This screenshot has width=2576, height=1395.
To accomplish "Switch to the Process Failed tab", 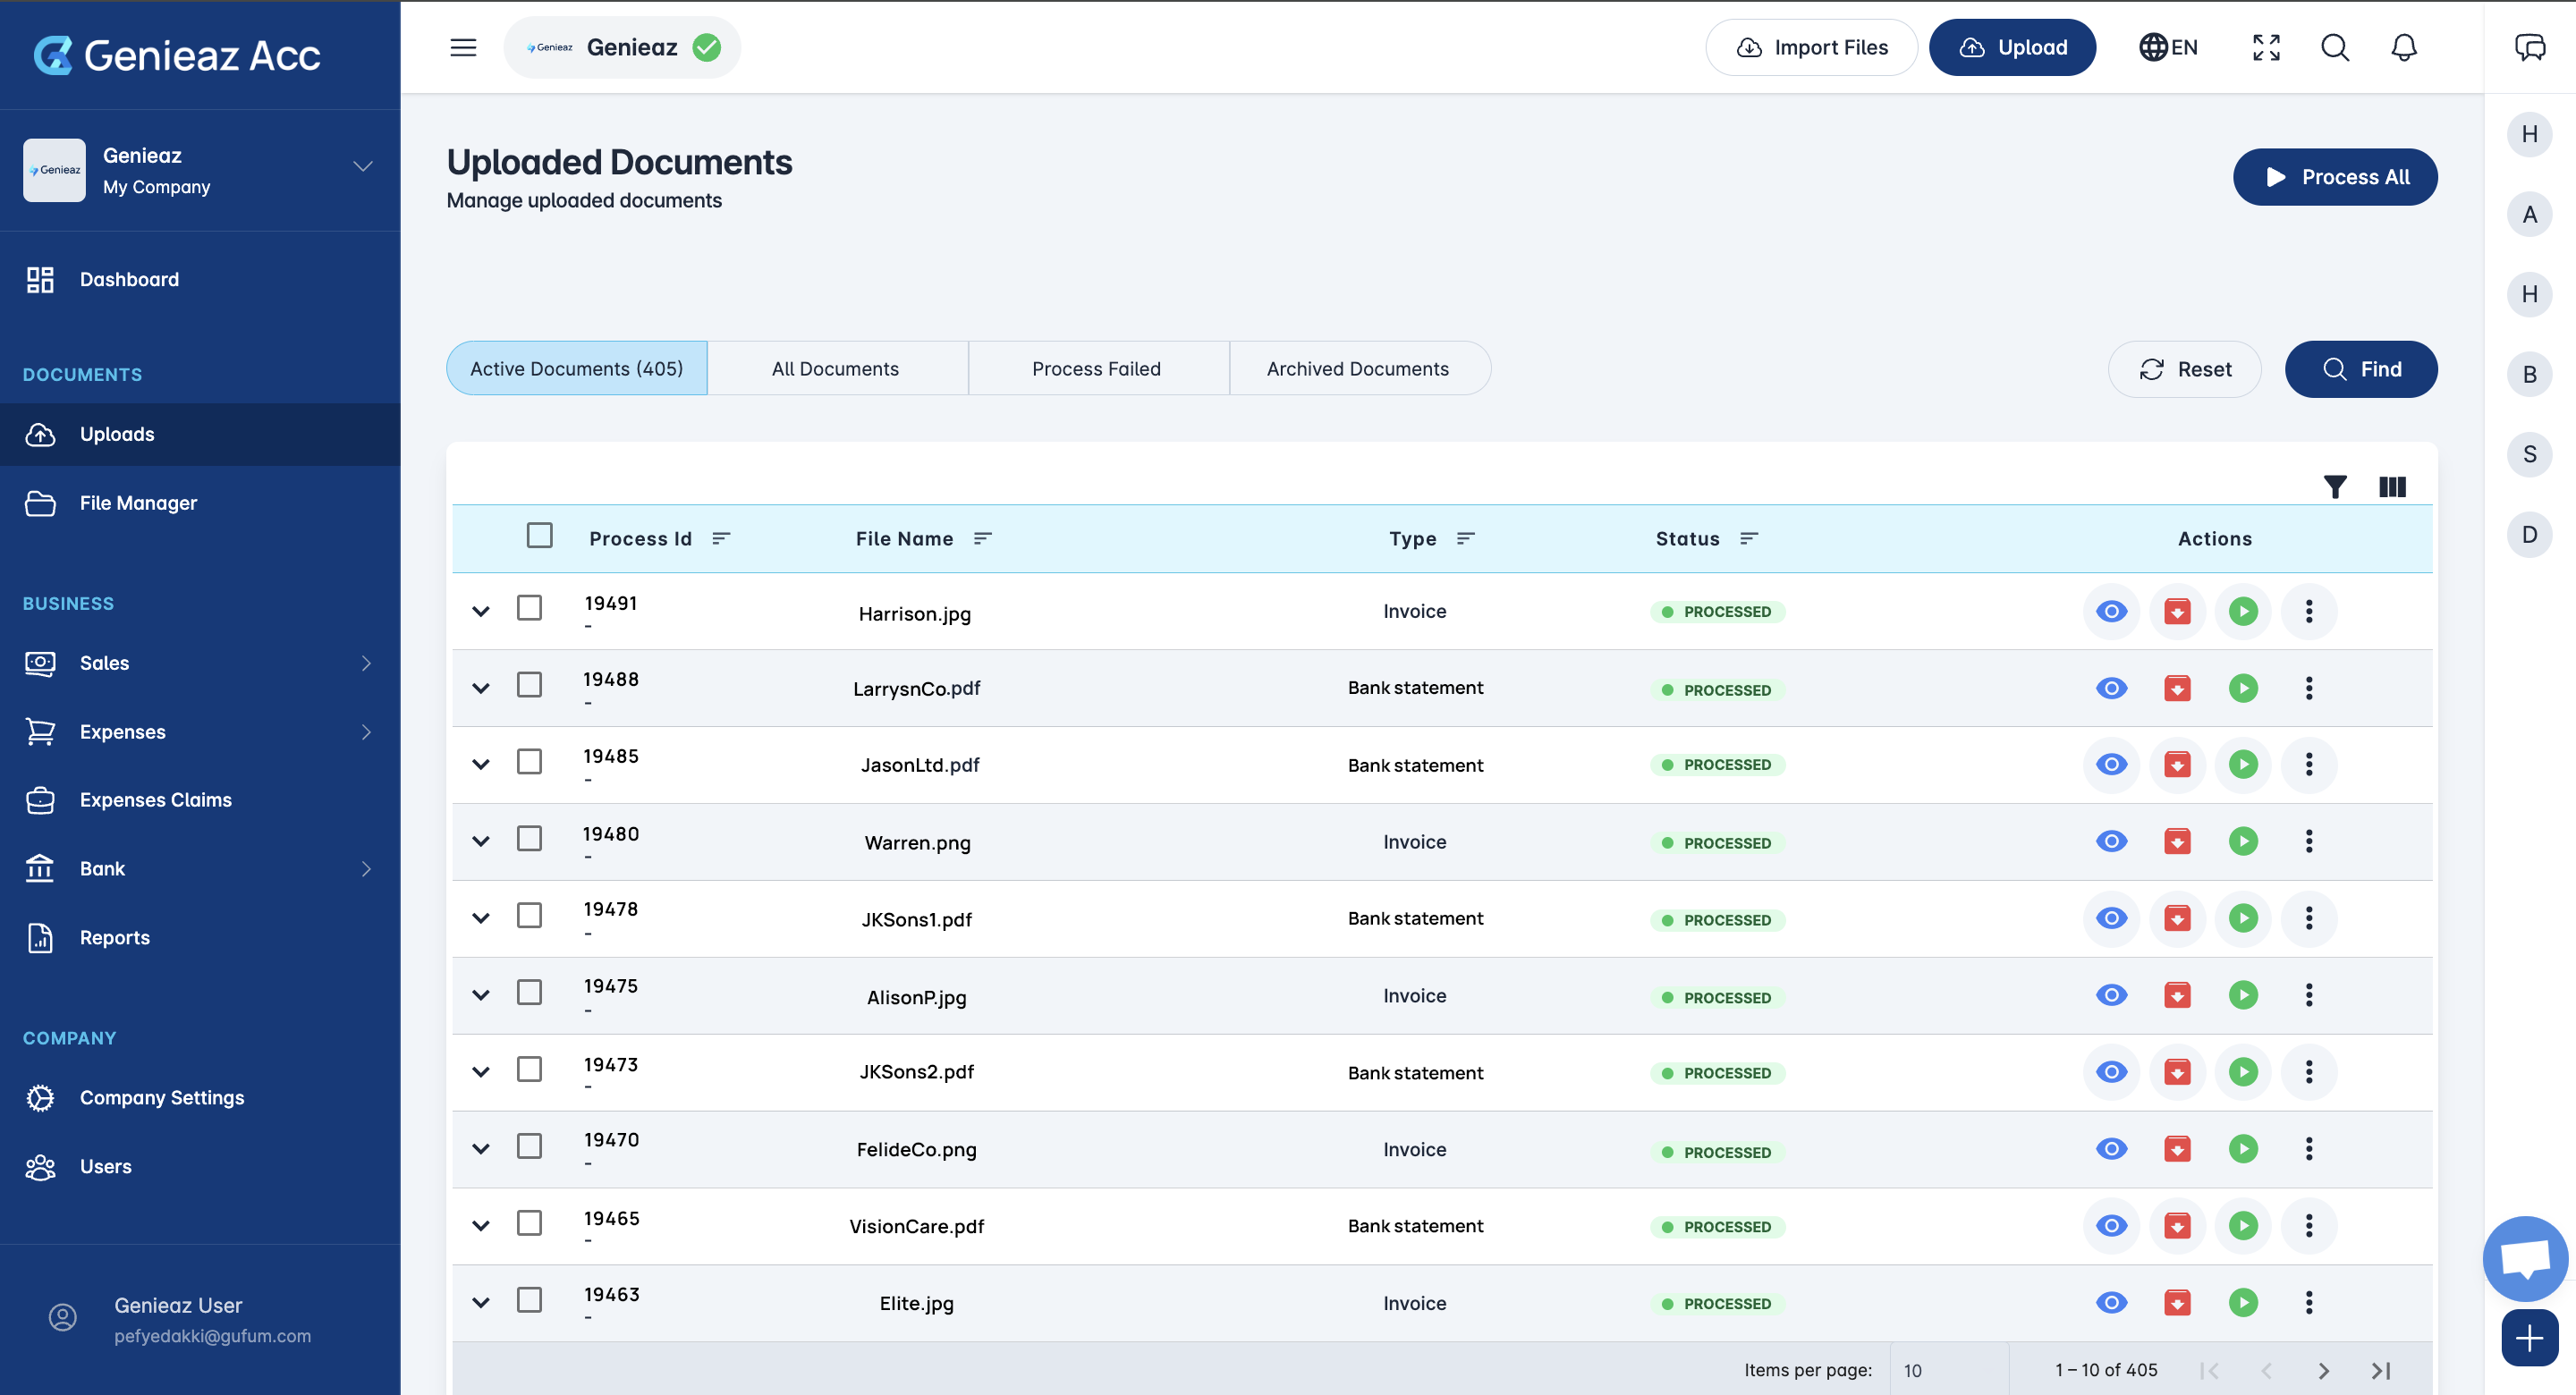I will point(1096,369).
